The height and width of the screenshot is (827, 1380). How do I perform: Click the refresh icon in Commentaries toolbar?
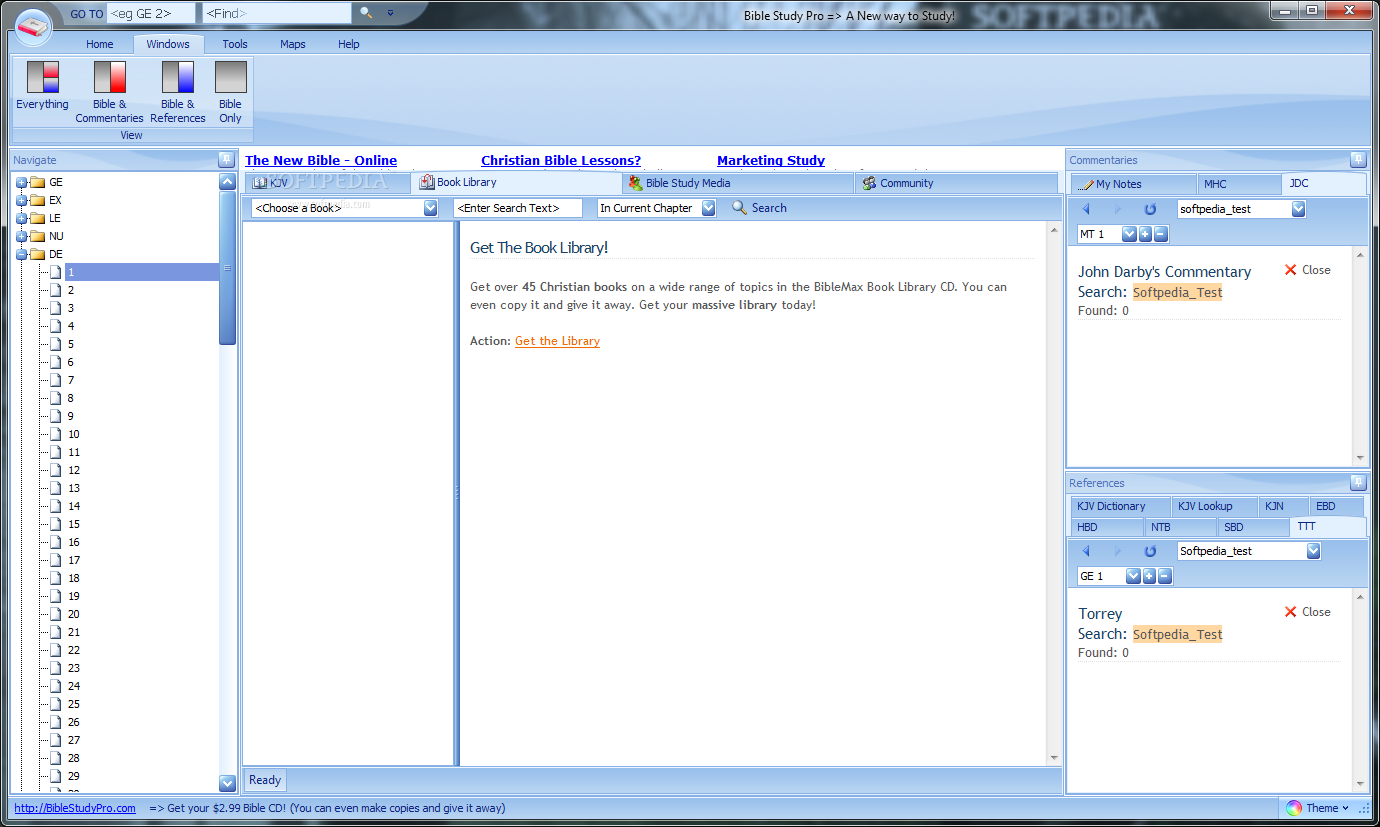[x=1150, y=209]
